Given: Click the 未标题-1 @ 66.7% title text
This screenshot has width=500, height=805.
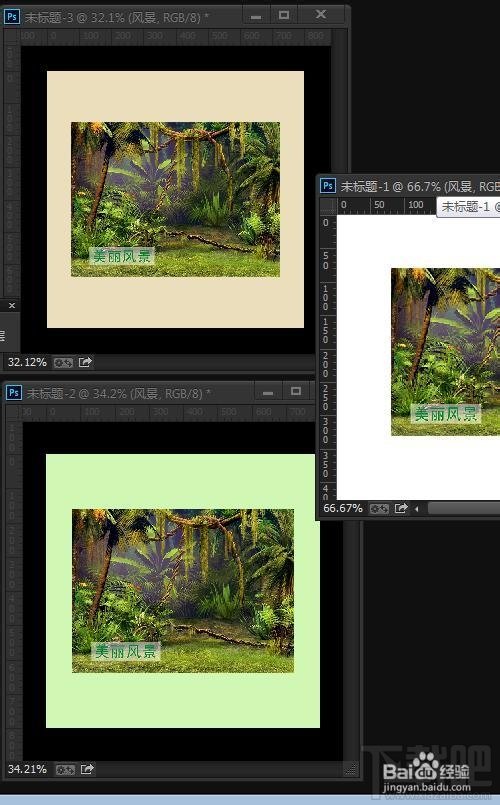Looking at the screenshot, I should 420,186.
